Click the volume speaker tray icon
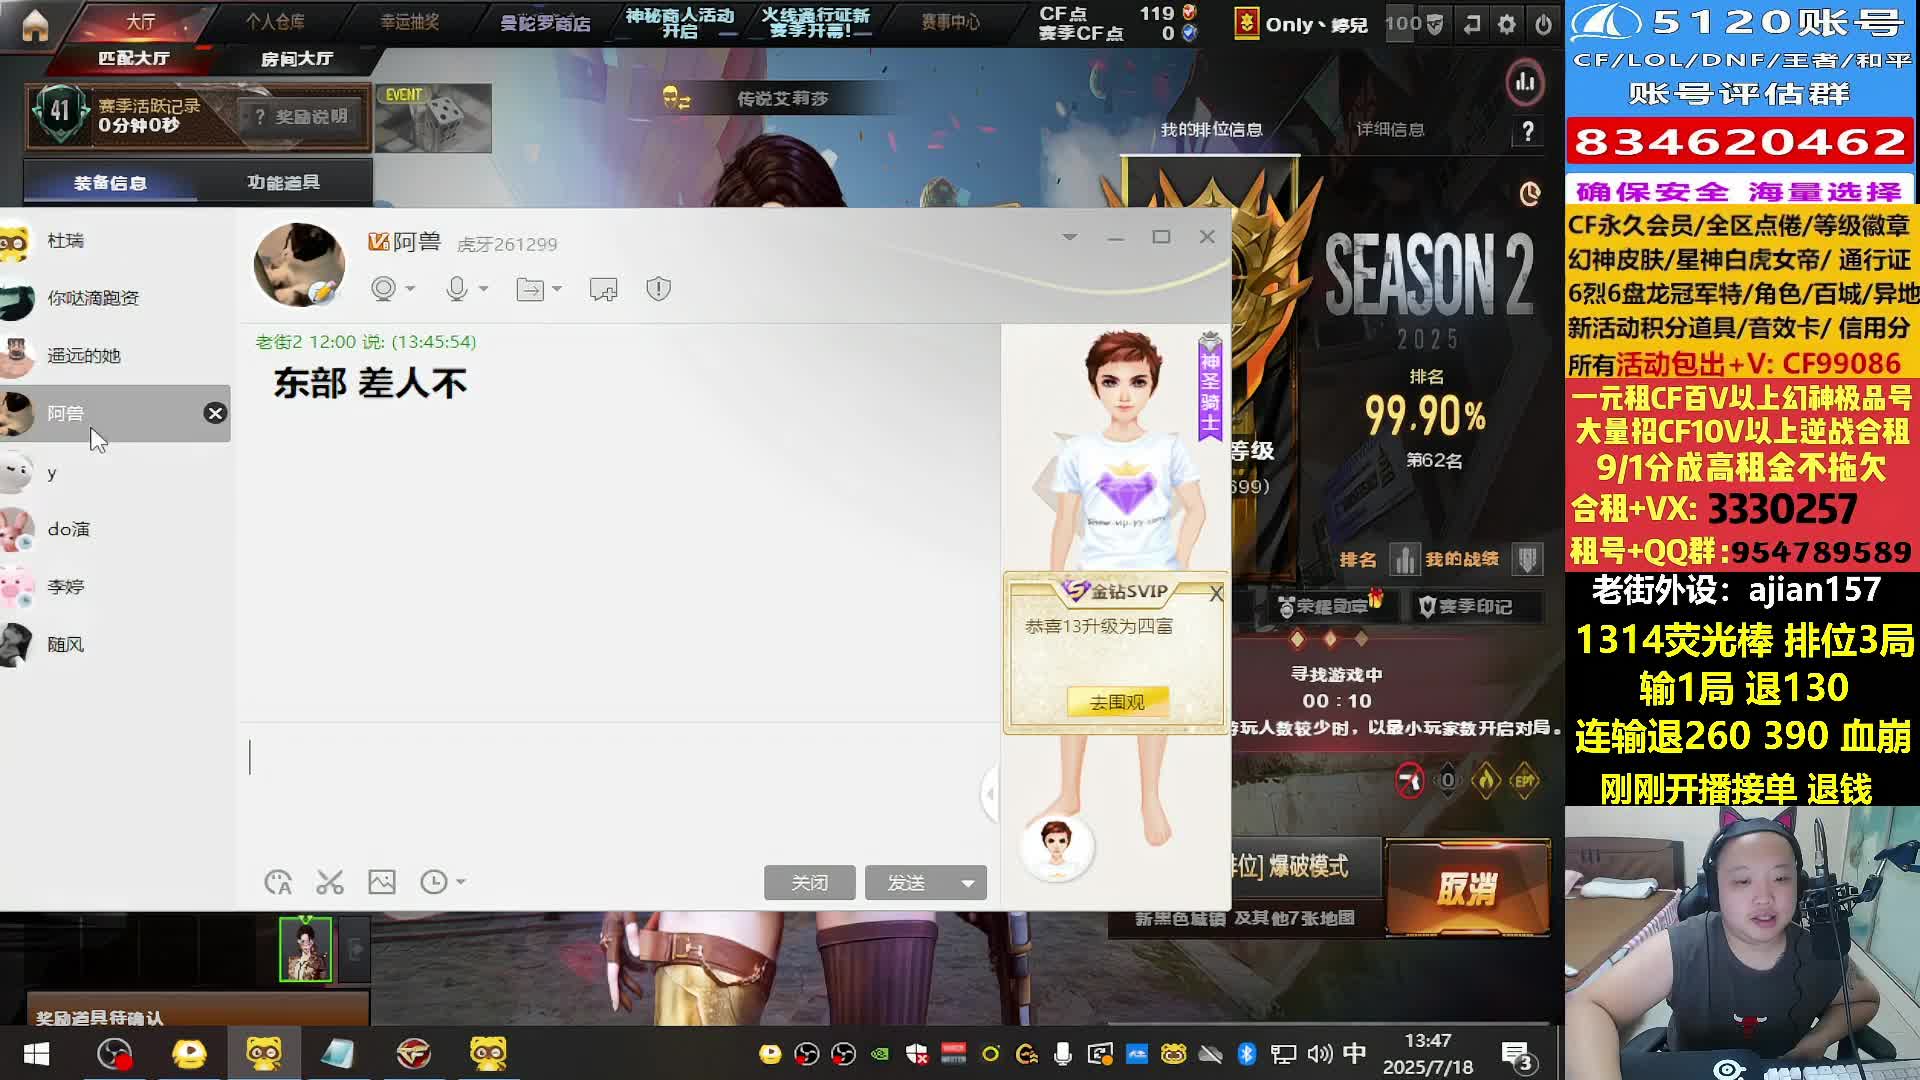 tap(1319, 1053)
